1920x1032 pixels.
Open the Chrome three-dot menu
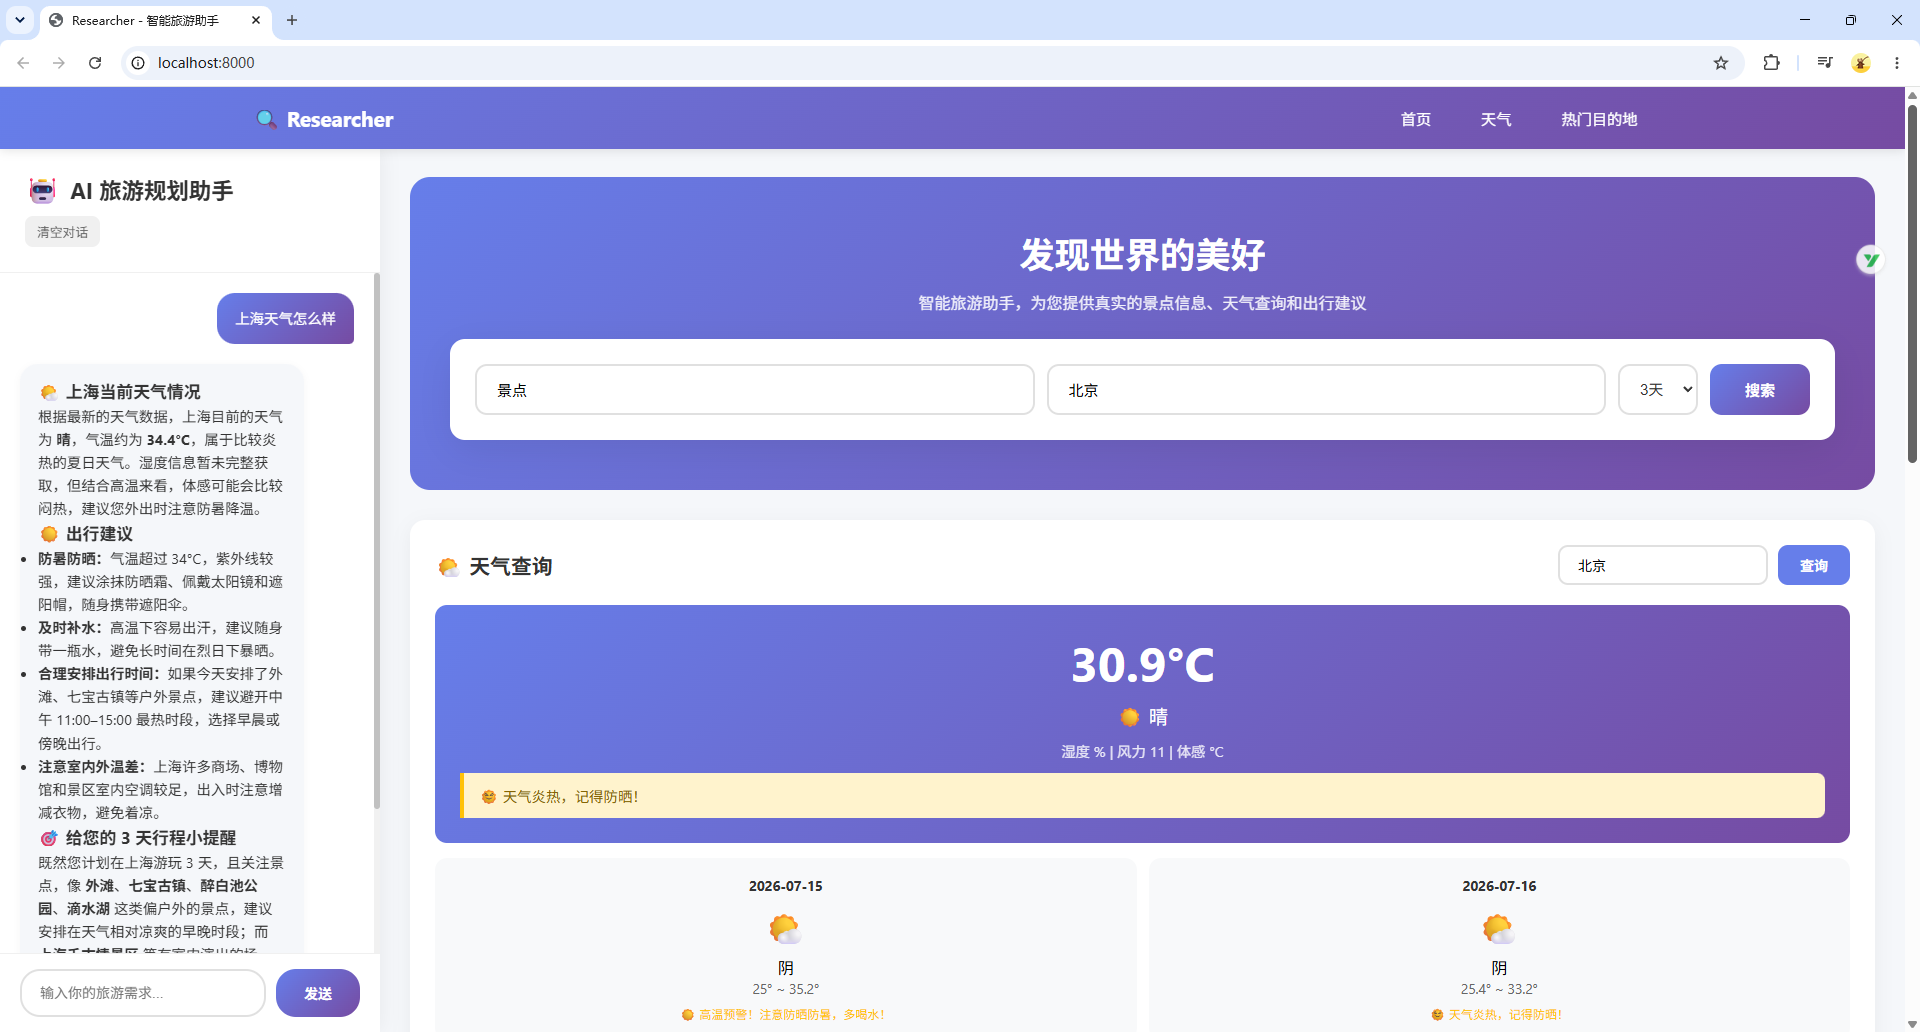point(1897,62)
